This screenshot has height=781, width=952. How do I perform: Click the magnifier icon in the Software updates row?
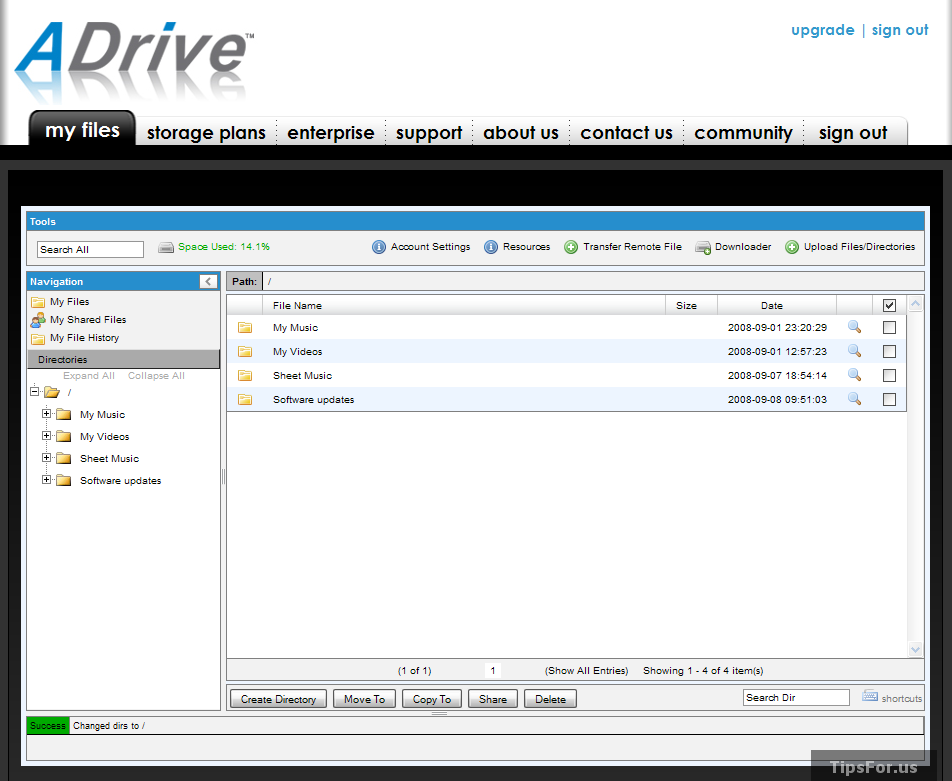pyautogui.click(x=854, y=399)
